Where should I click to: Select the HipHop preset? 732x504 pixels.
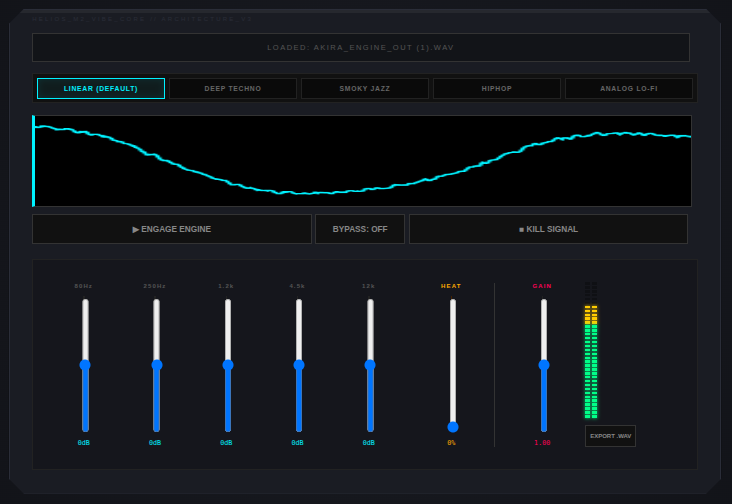tap(497, 89)
